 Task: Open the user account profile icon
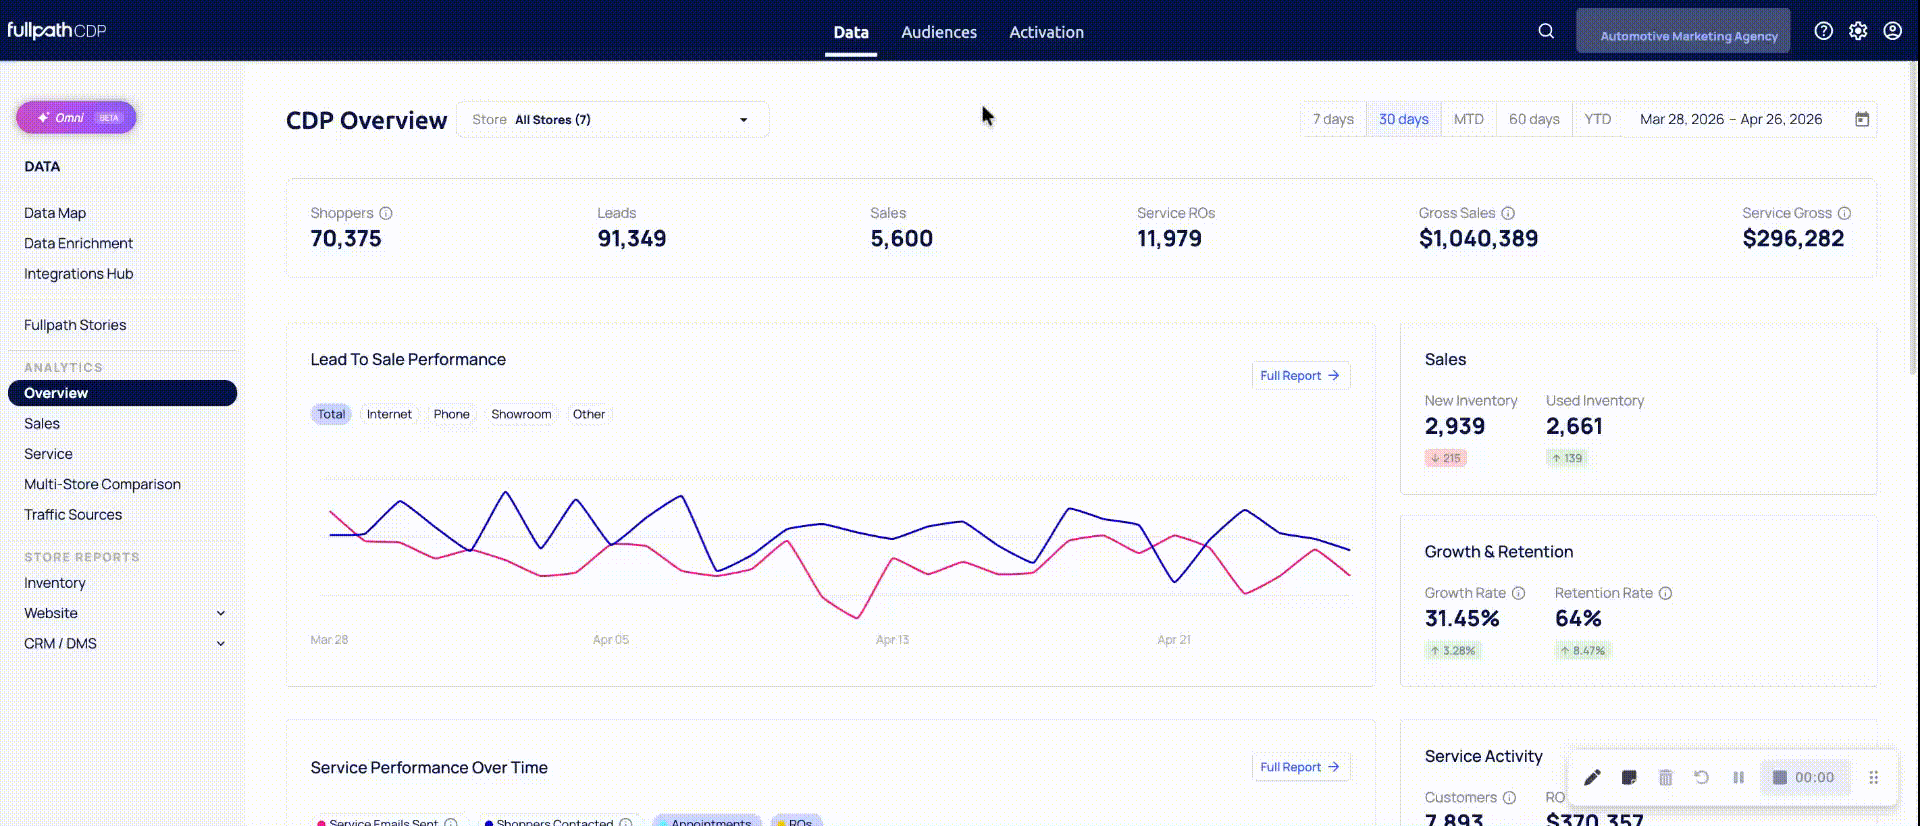(x=1893, y=31)
